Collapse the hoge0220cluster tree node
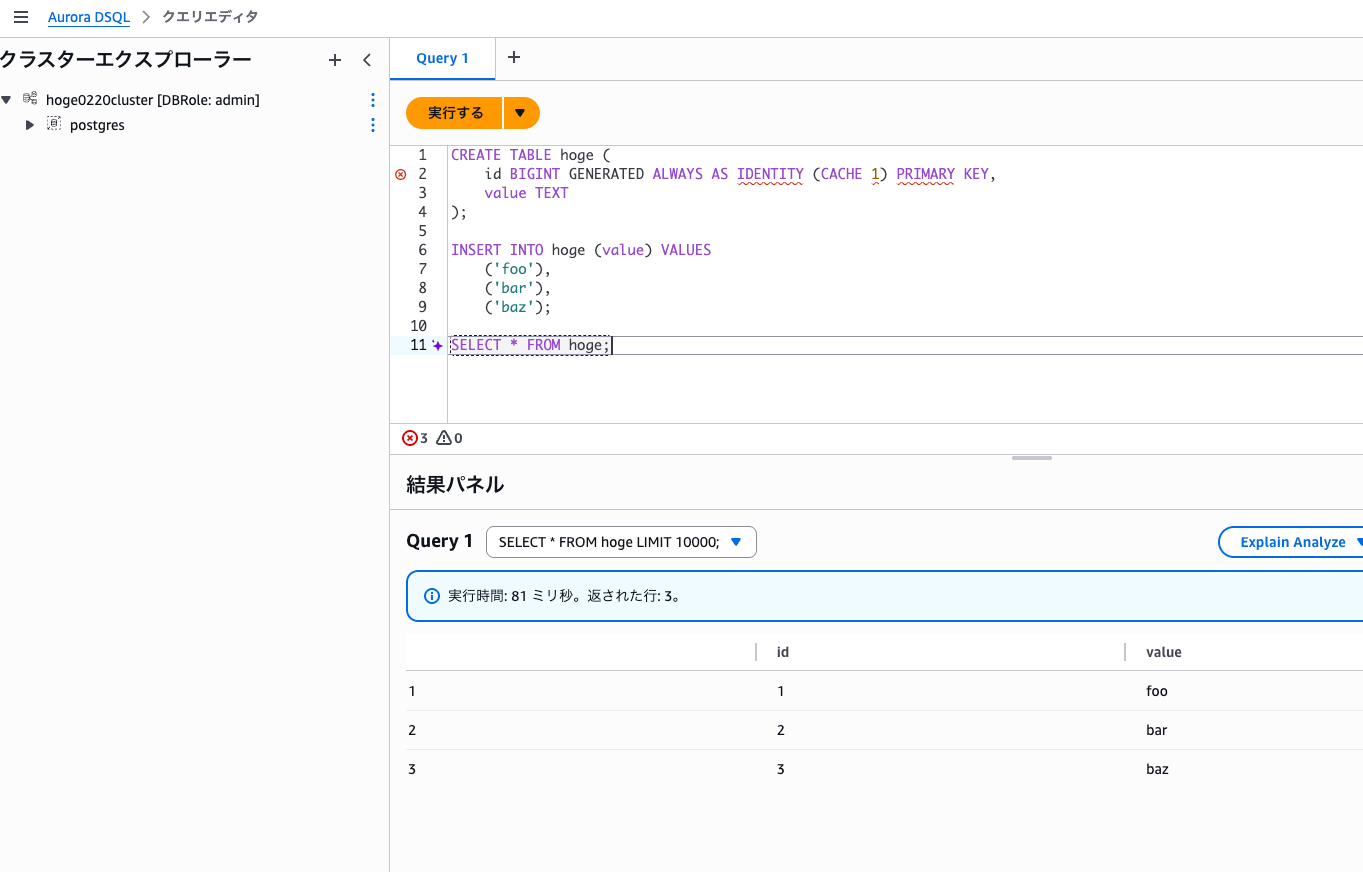 [x=7, y=100]
